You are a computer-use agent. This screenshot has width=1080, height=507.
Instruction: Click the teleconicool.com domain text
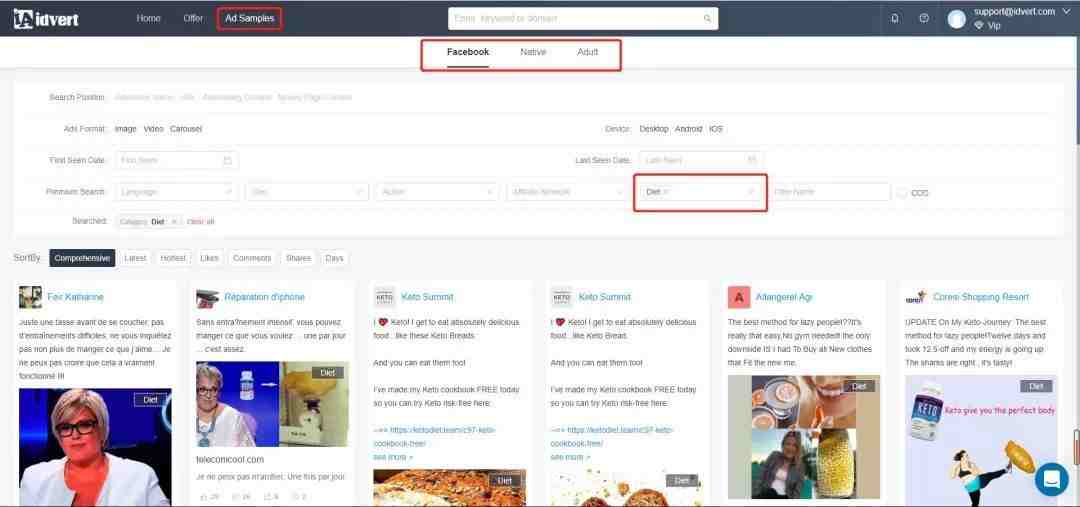[x=230, y=459]
